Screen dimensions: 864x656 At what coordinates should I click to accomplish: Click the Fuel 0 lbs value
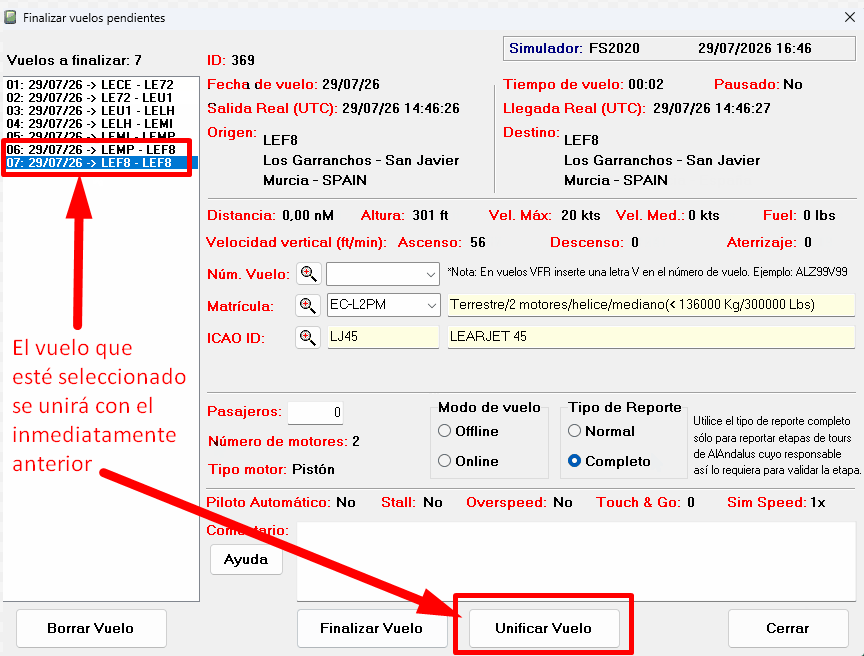tap(819, 215)
